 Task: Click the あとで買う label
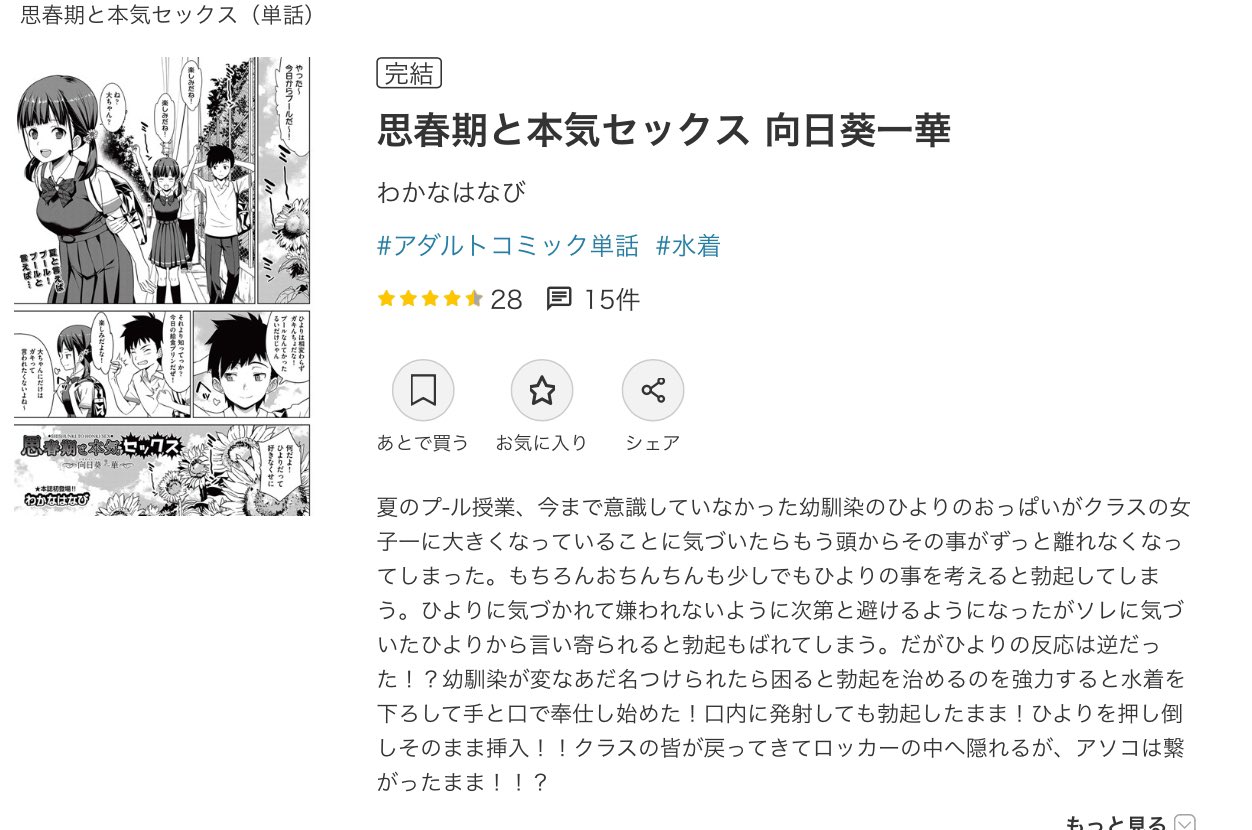423,442
